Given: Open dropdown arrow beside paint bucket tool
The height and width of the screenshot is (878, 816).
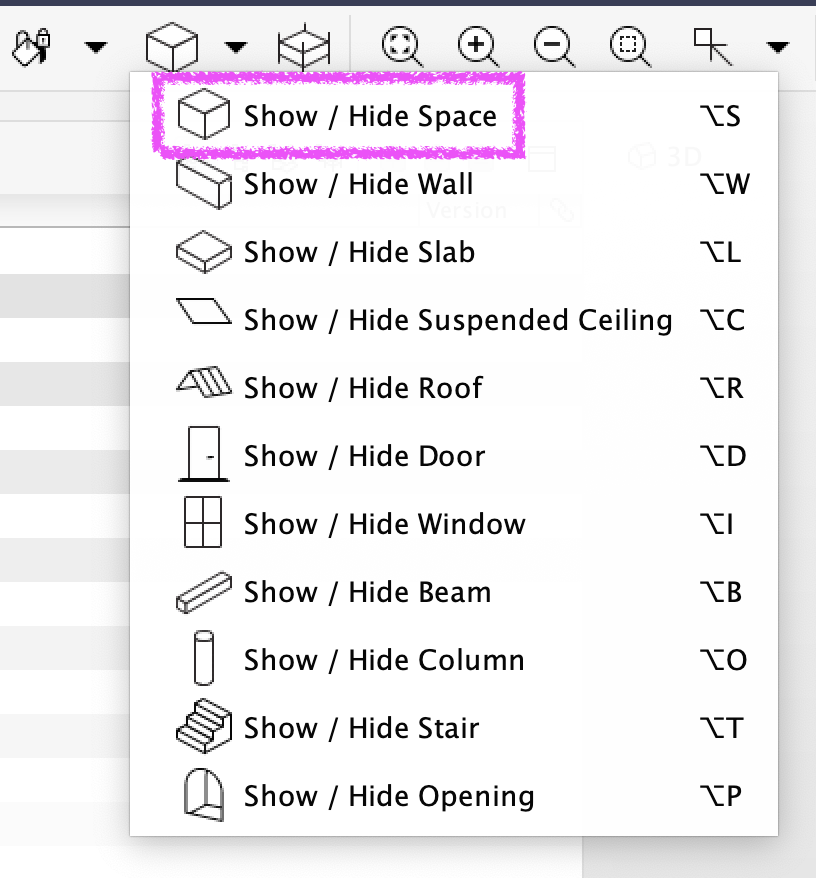Looking at the screenshot, I should [95, 47].
